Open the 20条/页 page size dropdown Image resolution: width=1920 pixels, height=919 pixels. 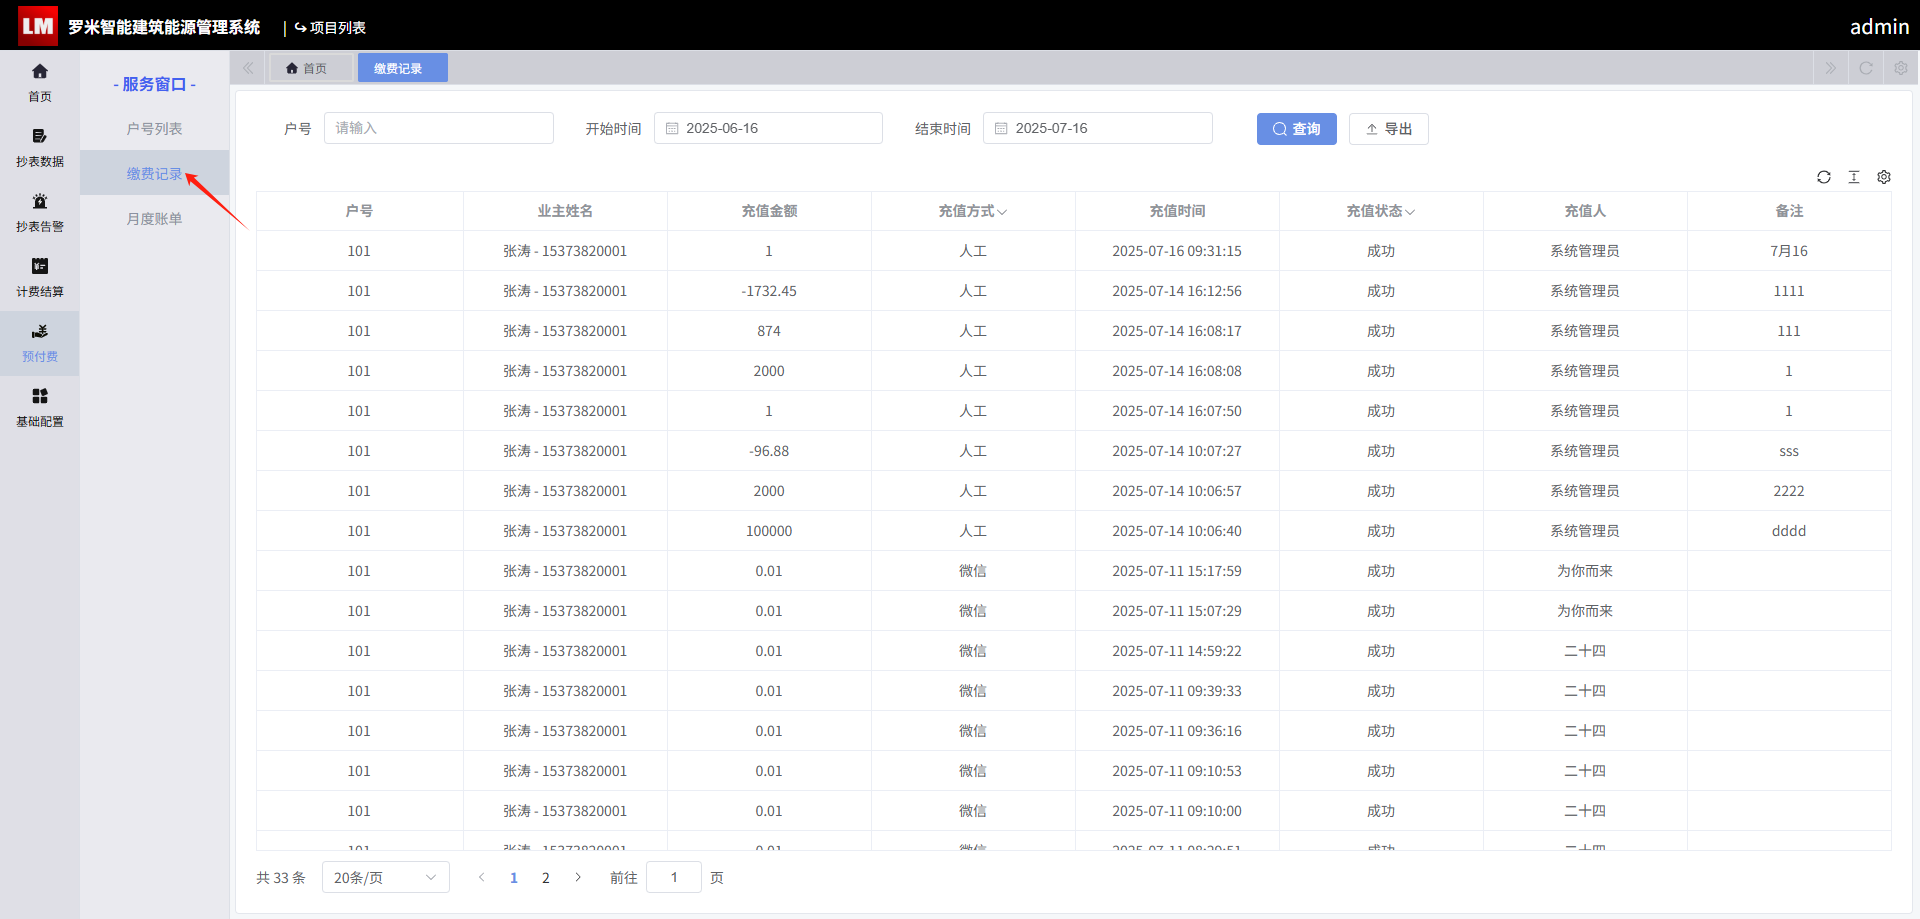coord(386,877)
